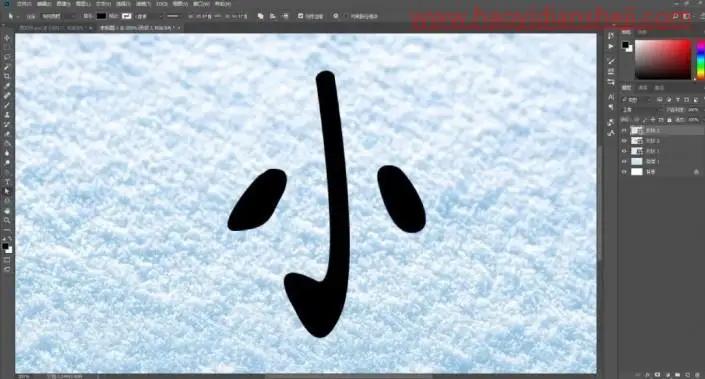Viewport: 705px width, 379px height.
Task: Open the Actions panel play icon
Action: point(611,47)
